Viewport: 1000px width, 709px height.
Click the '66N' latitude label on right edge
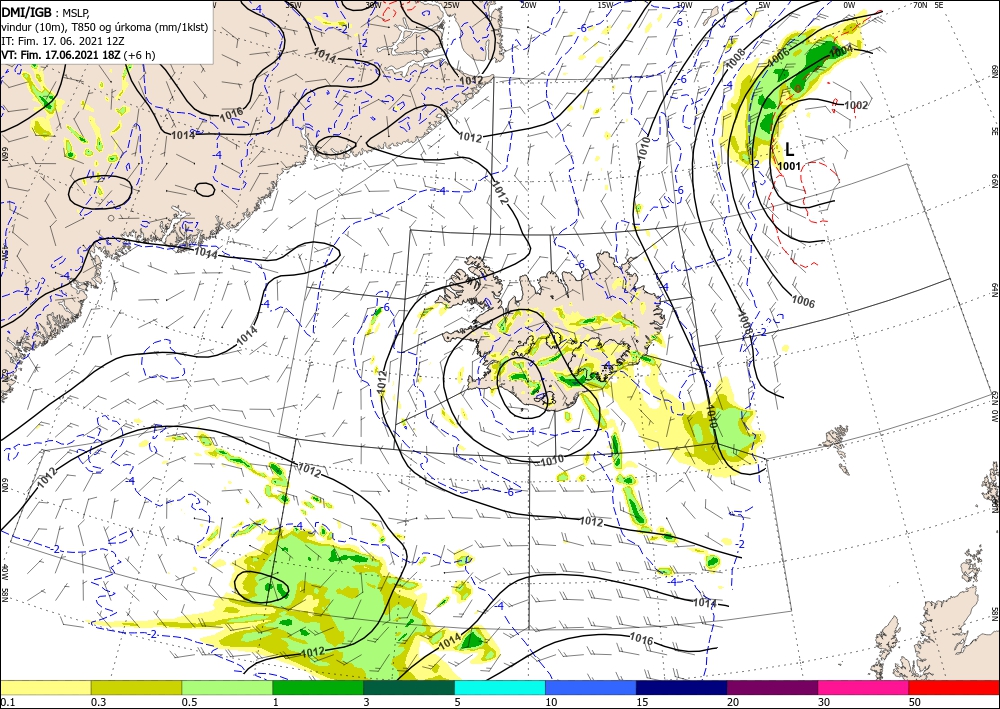[x=994, y=182]
